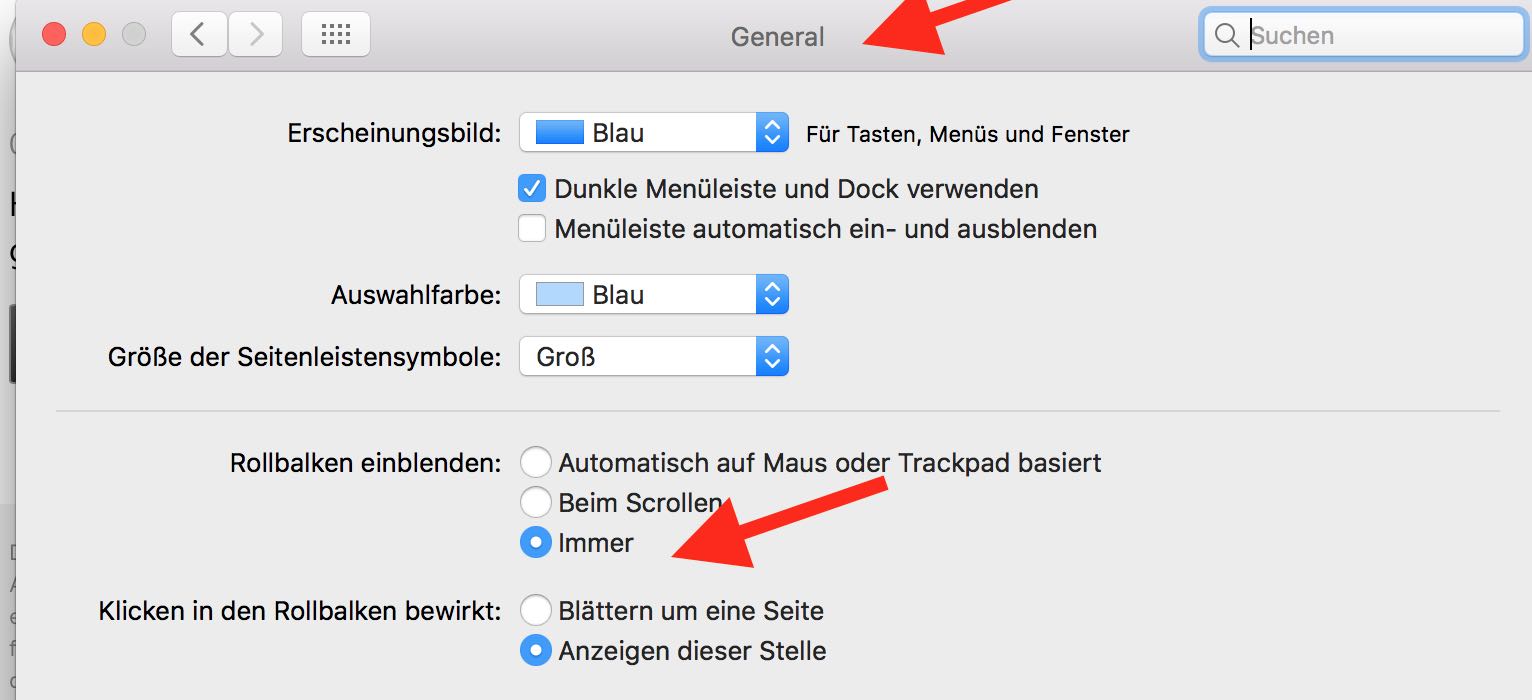Click the yellow minimize window button
Image resolution: width=1532 pixels, height=700 pixels.
tap(93, 34)
